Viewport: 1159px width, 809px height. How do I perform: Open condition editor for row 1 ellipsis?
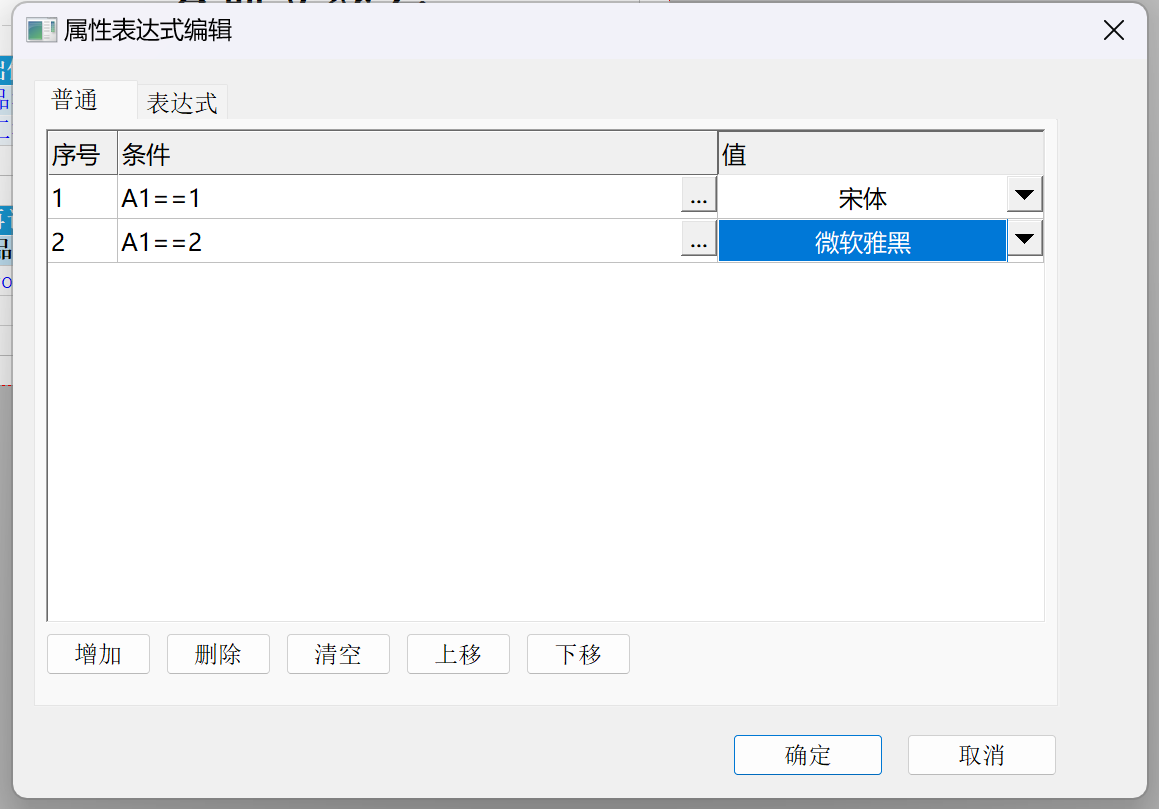pyautogui.click(x=698, y=197)
